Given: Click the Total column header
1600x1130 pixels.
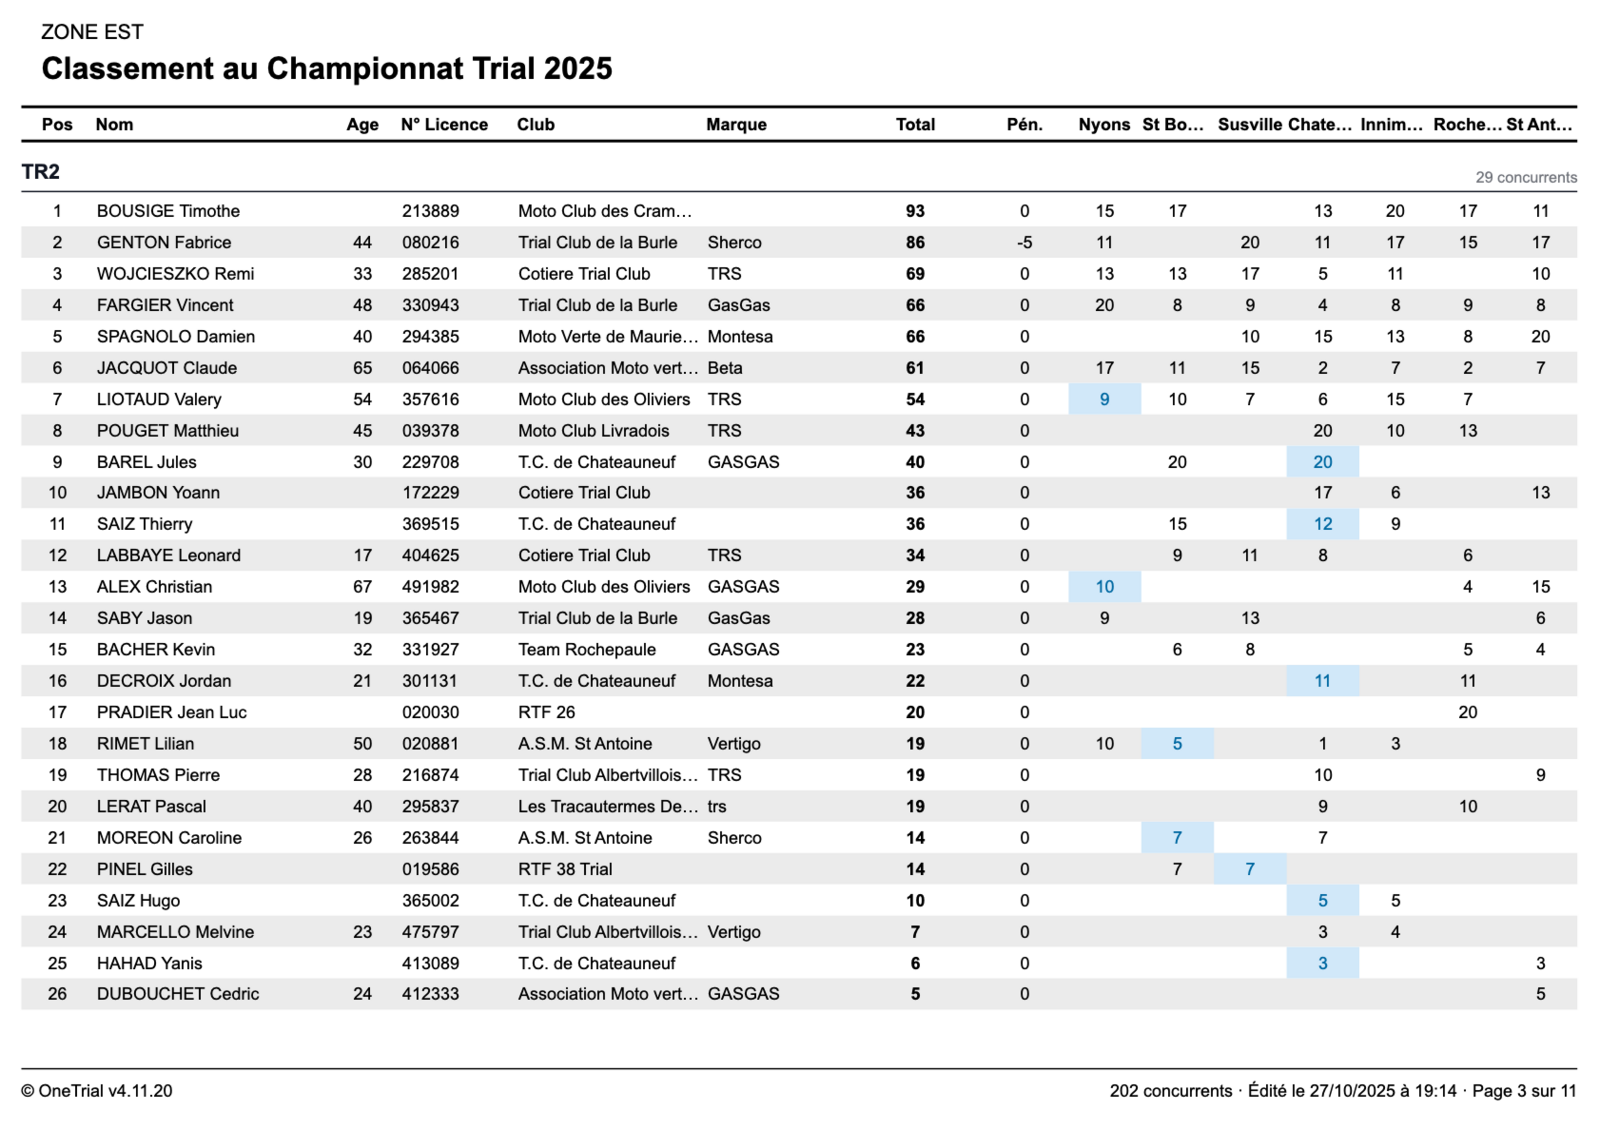Looking at the screenshot, I should [915, 124].
